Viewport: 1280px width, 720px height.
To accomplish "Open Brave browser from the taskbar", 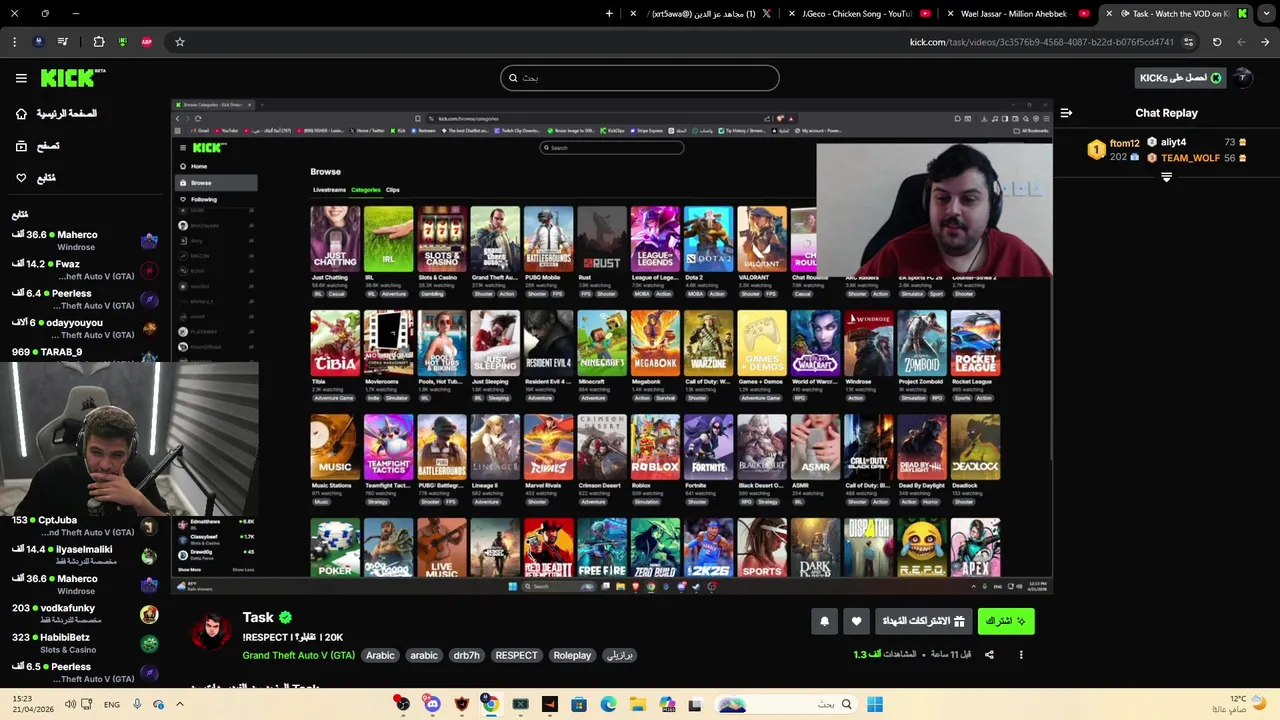I will (x=462, y=704).
